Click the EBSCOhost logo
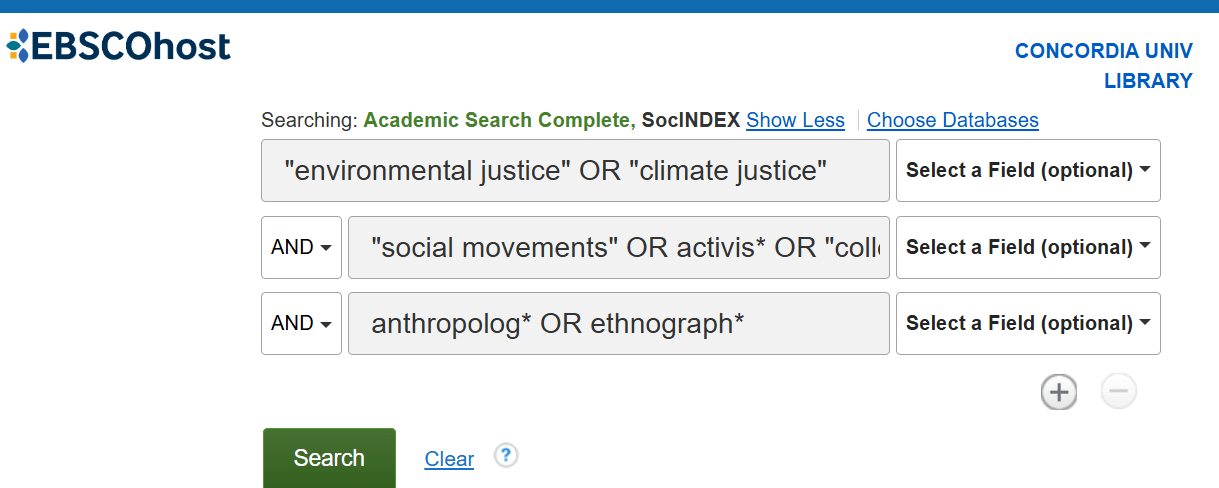 [x=118, y=45]
